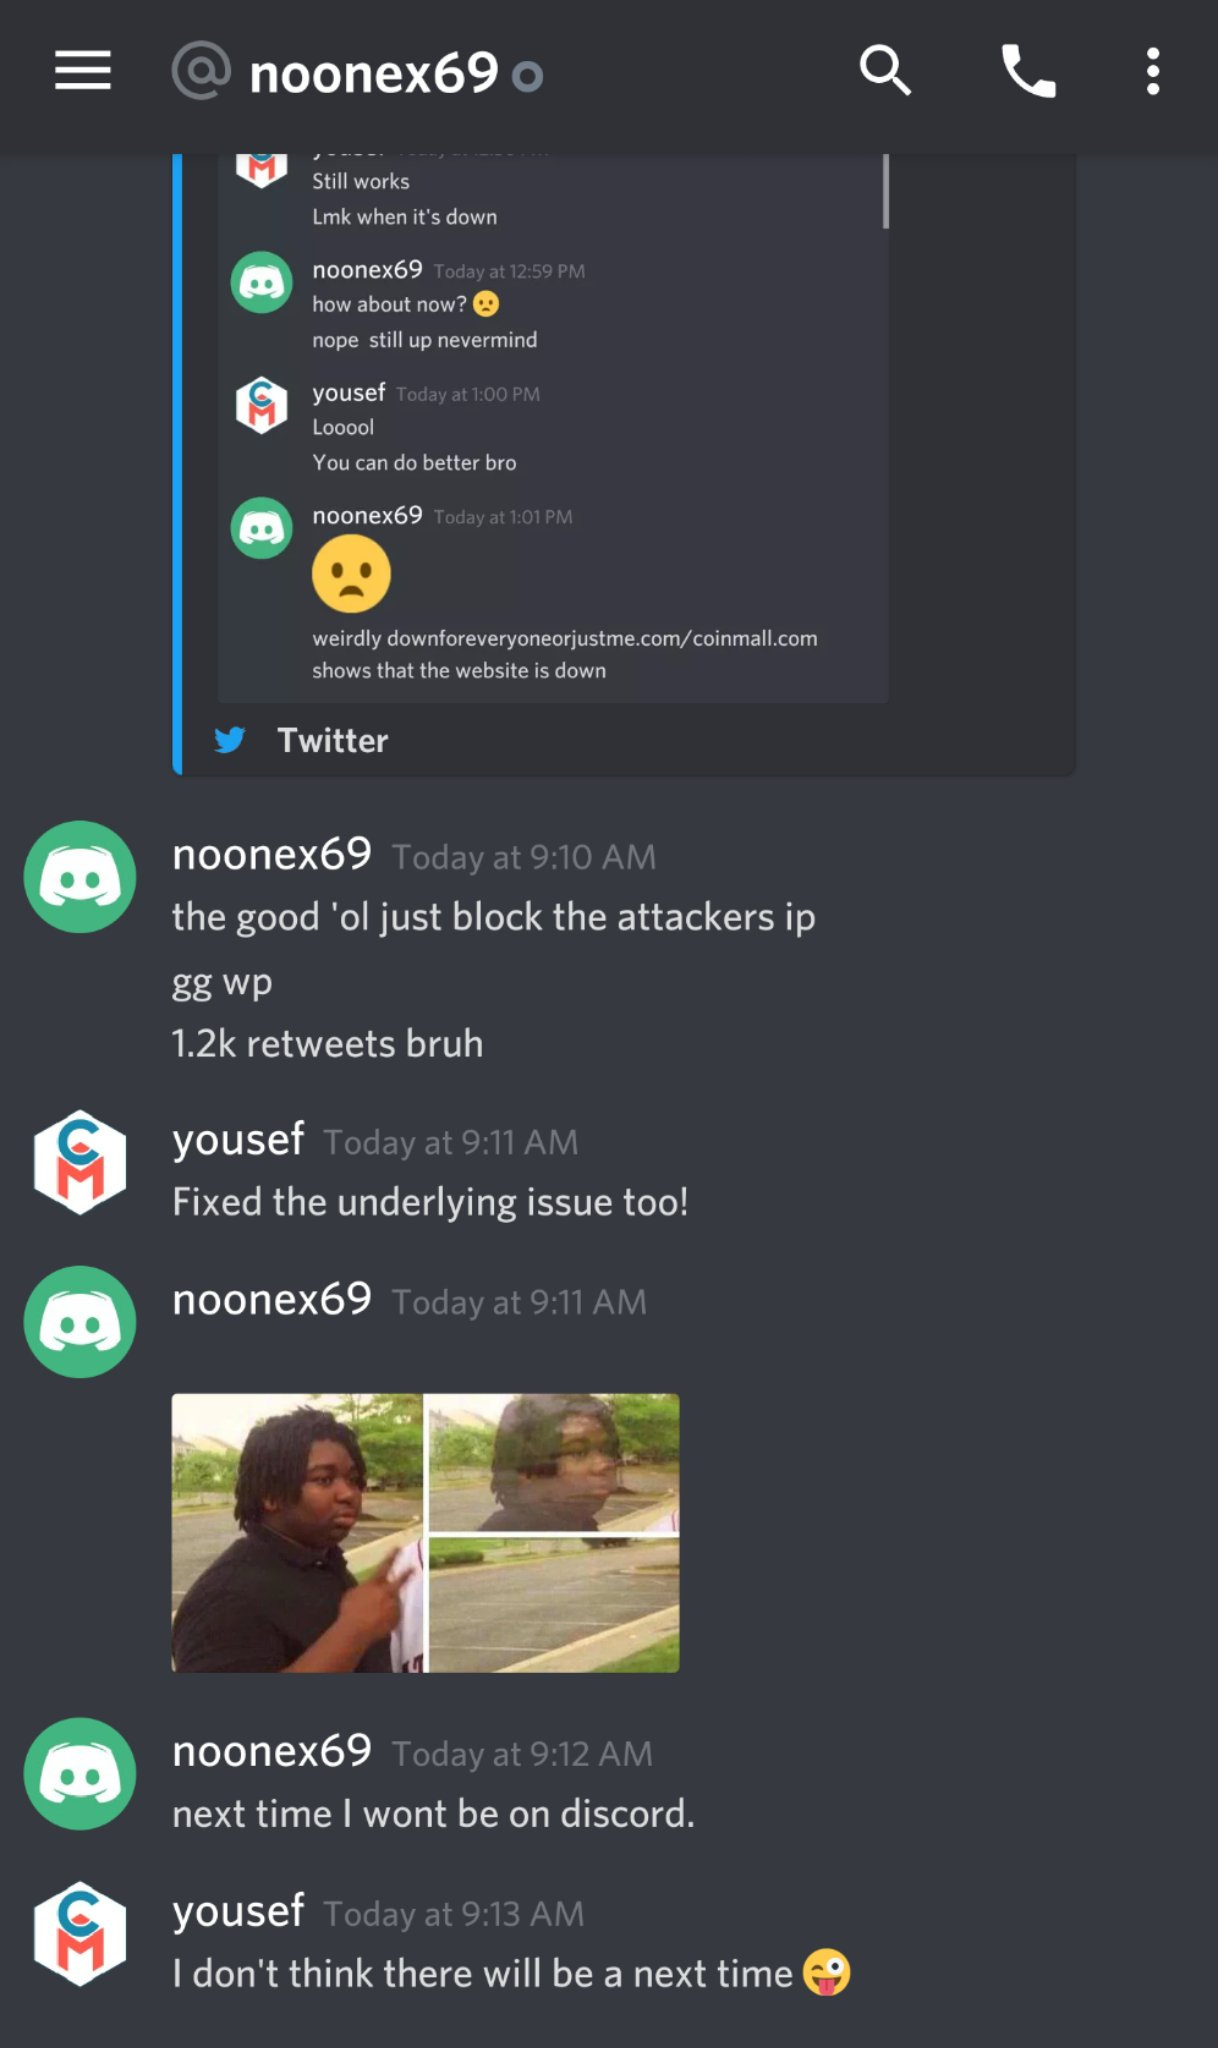Open the embedded chat screenshot preview
Screen dimensions: 1218x2048
[553, 428]
